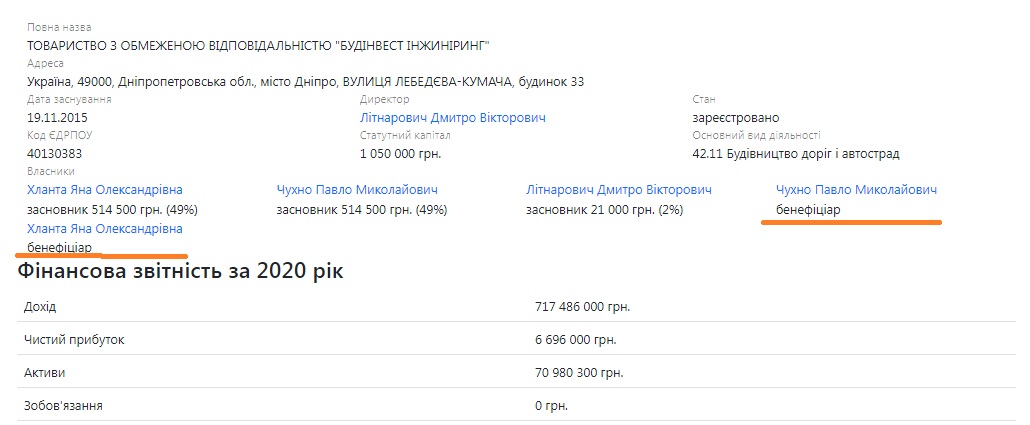Click the ЄДРПОУ code 40130383
Viewport: 1030px width, 425px height.
pos(55,154)
